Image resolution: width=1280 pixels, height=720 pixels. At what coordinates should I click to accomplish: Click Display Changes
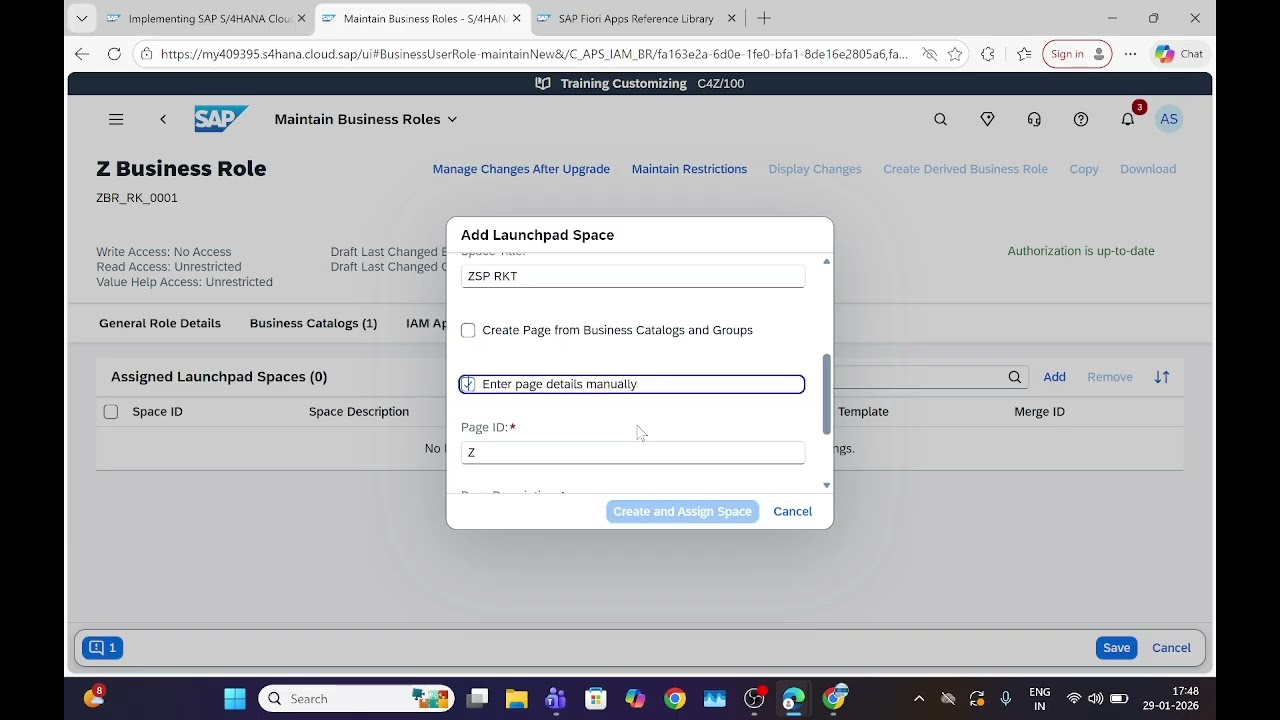[815, 169]
